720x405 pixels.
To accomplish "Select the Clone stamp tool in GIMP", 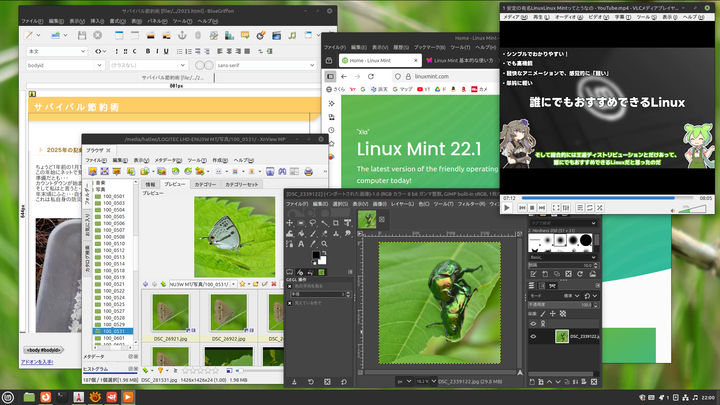I will [x=336, y=233].
